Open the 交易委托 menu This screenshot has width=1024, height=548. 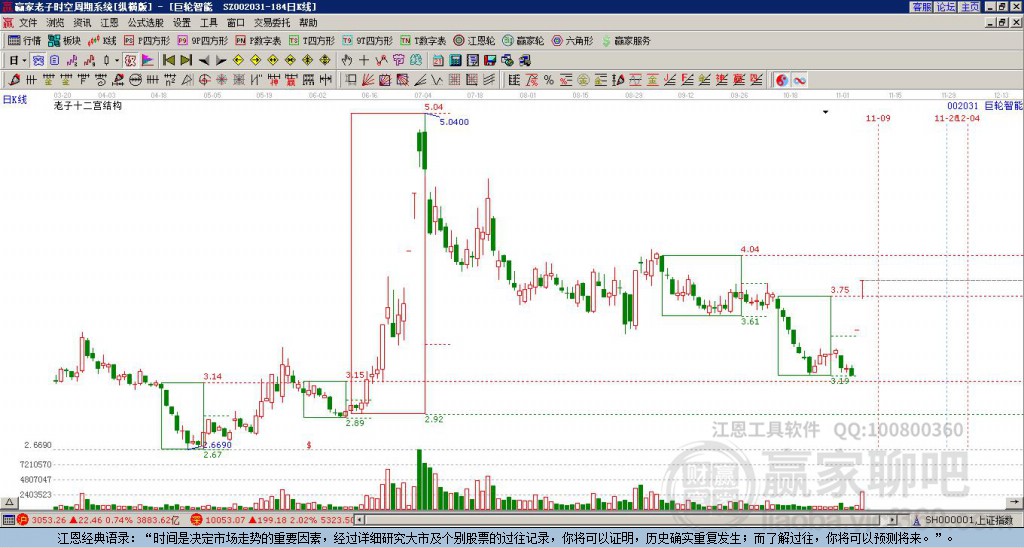point(271,23)
